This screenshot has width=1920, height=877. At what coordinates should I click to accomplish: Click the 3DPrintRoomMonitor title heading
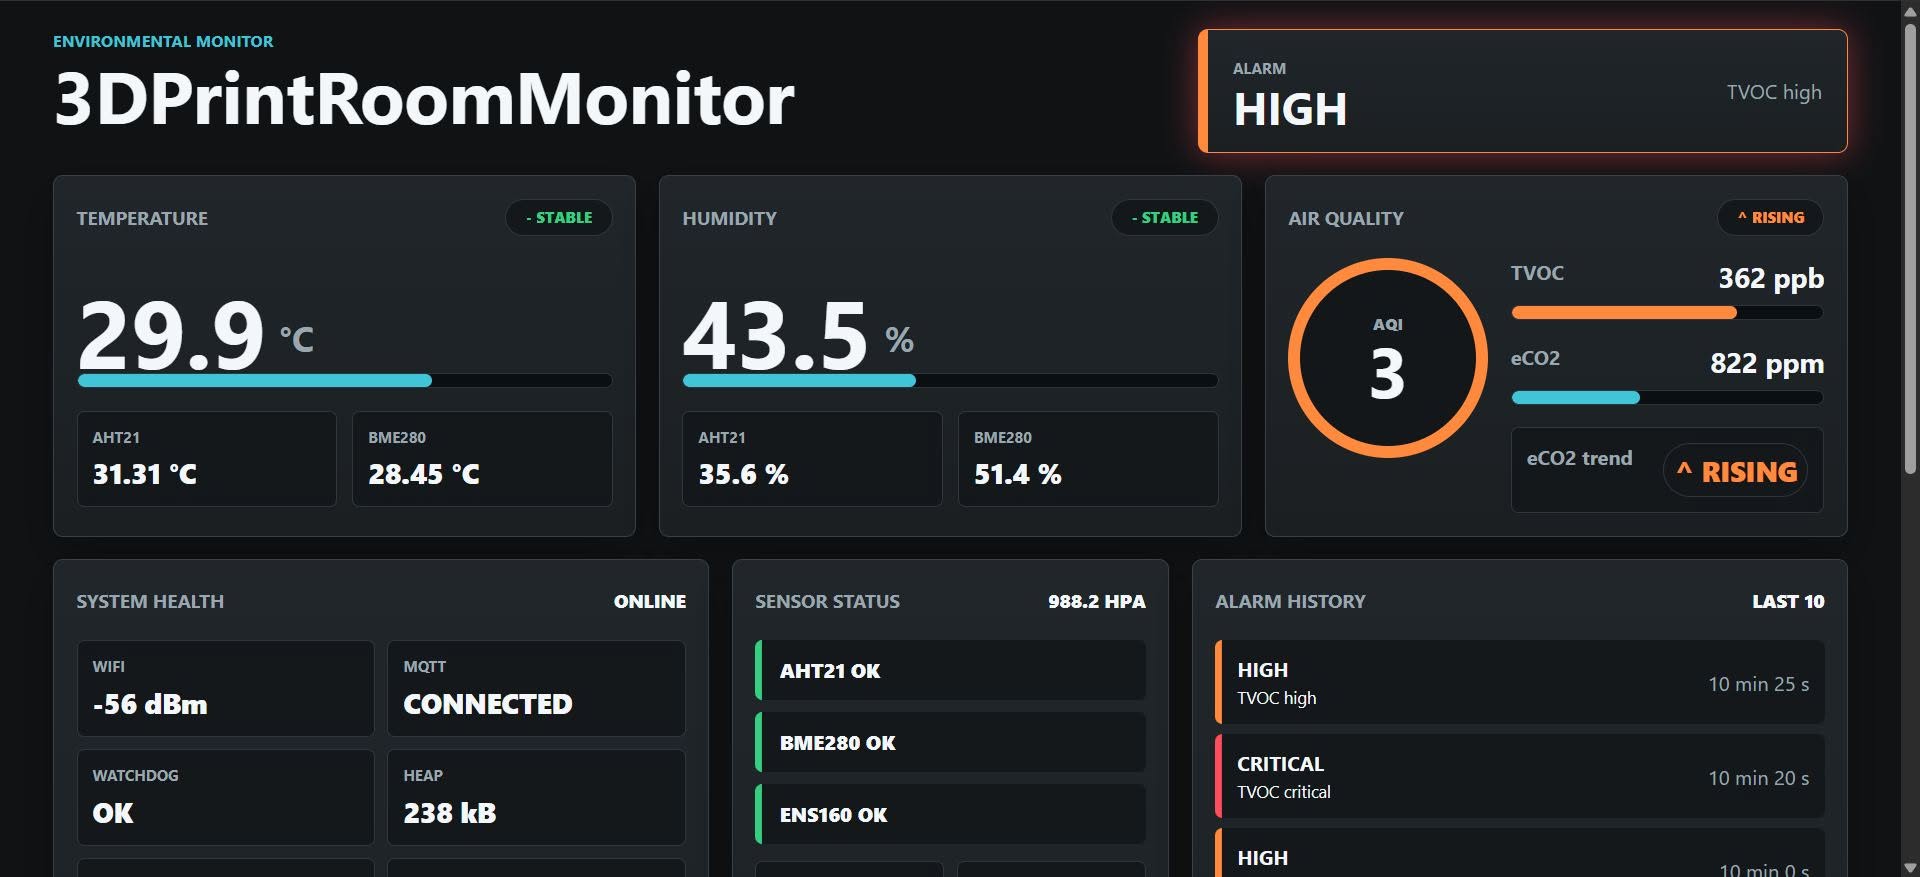click(424, 99)
